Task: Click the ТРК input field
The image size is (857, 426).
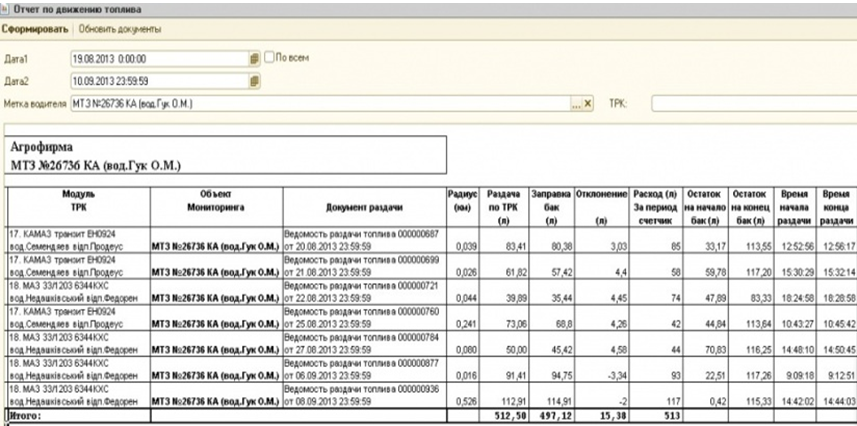Action: 752,103
